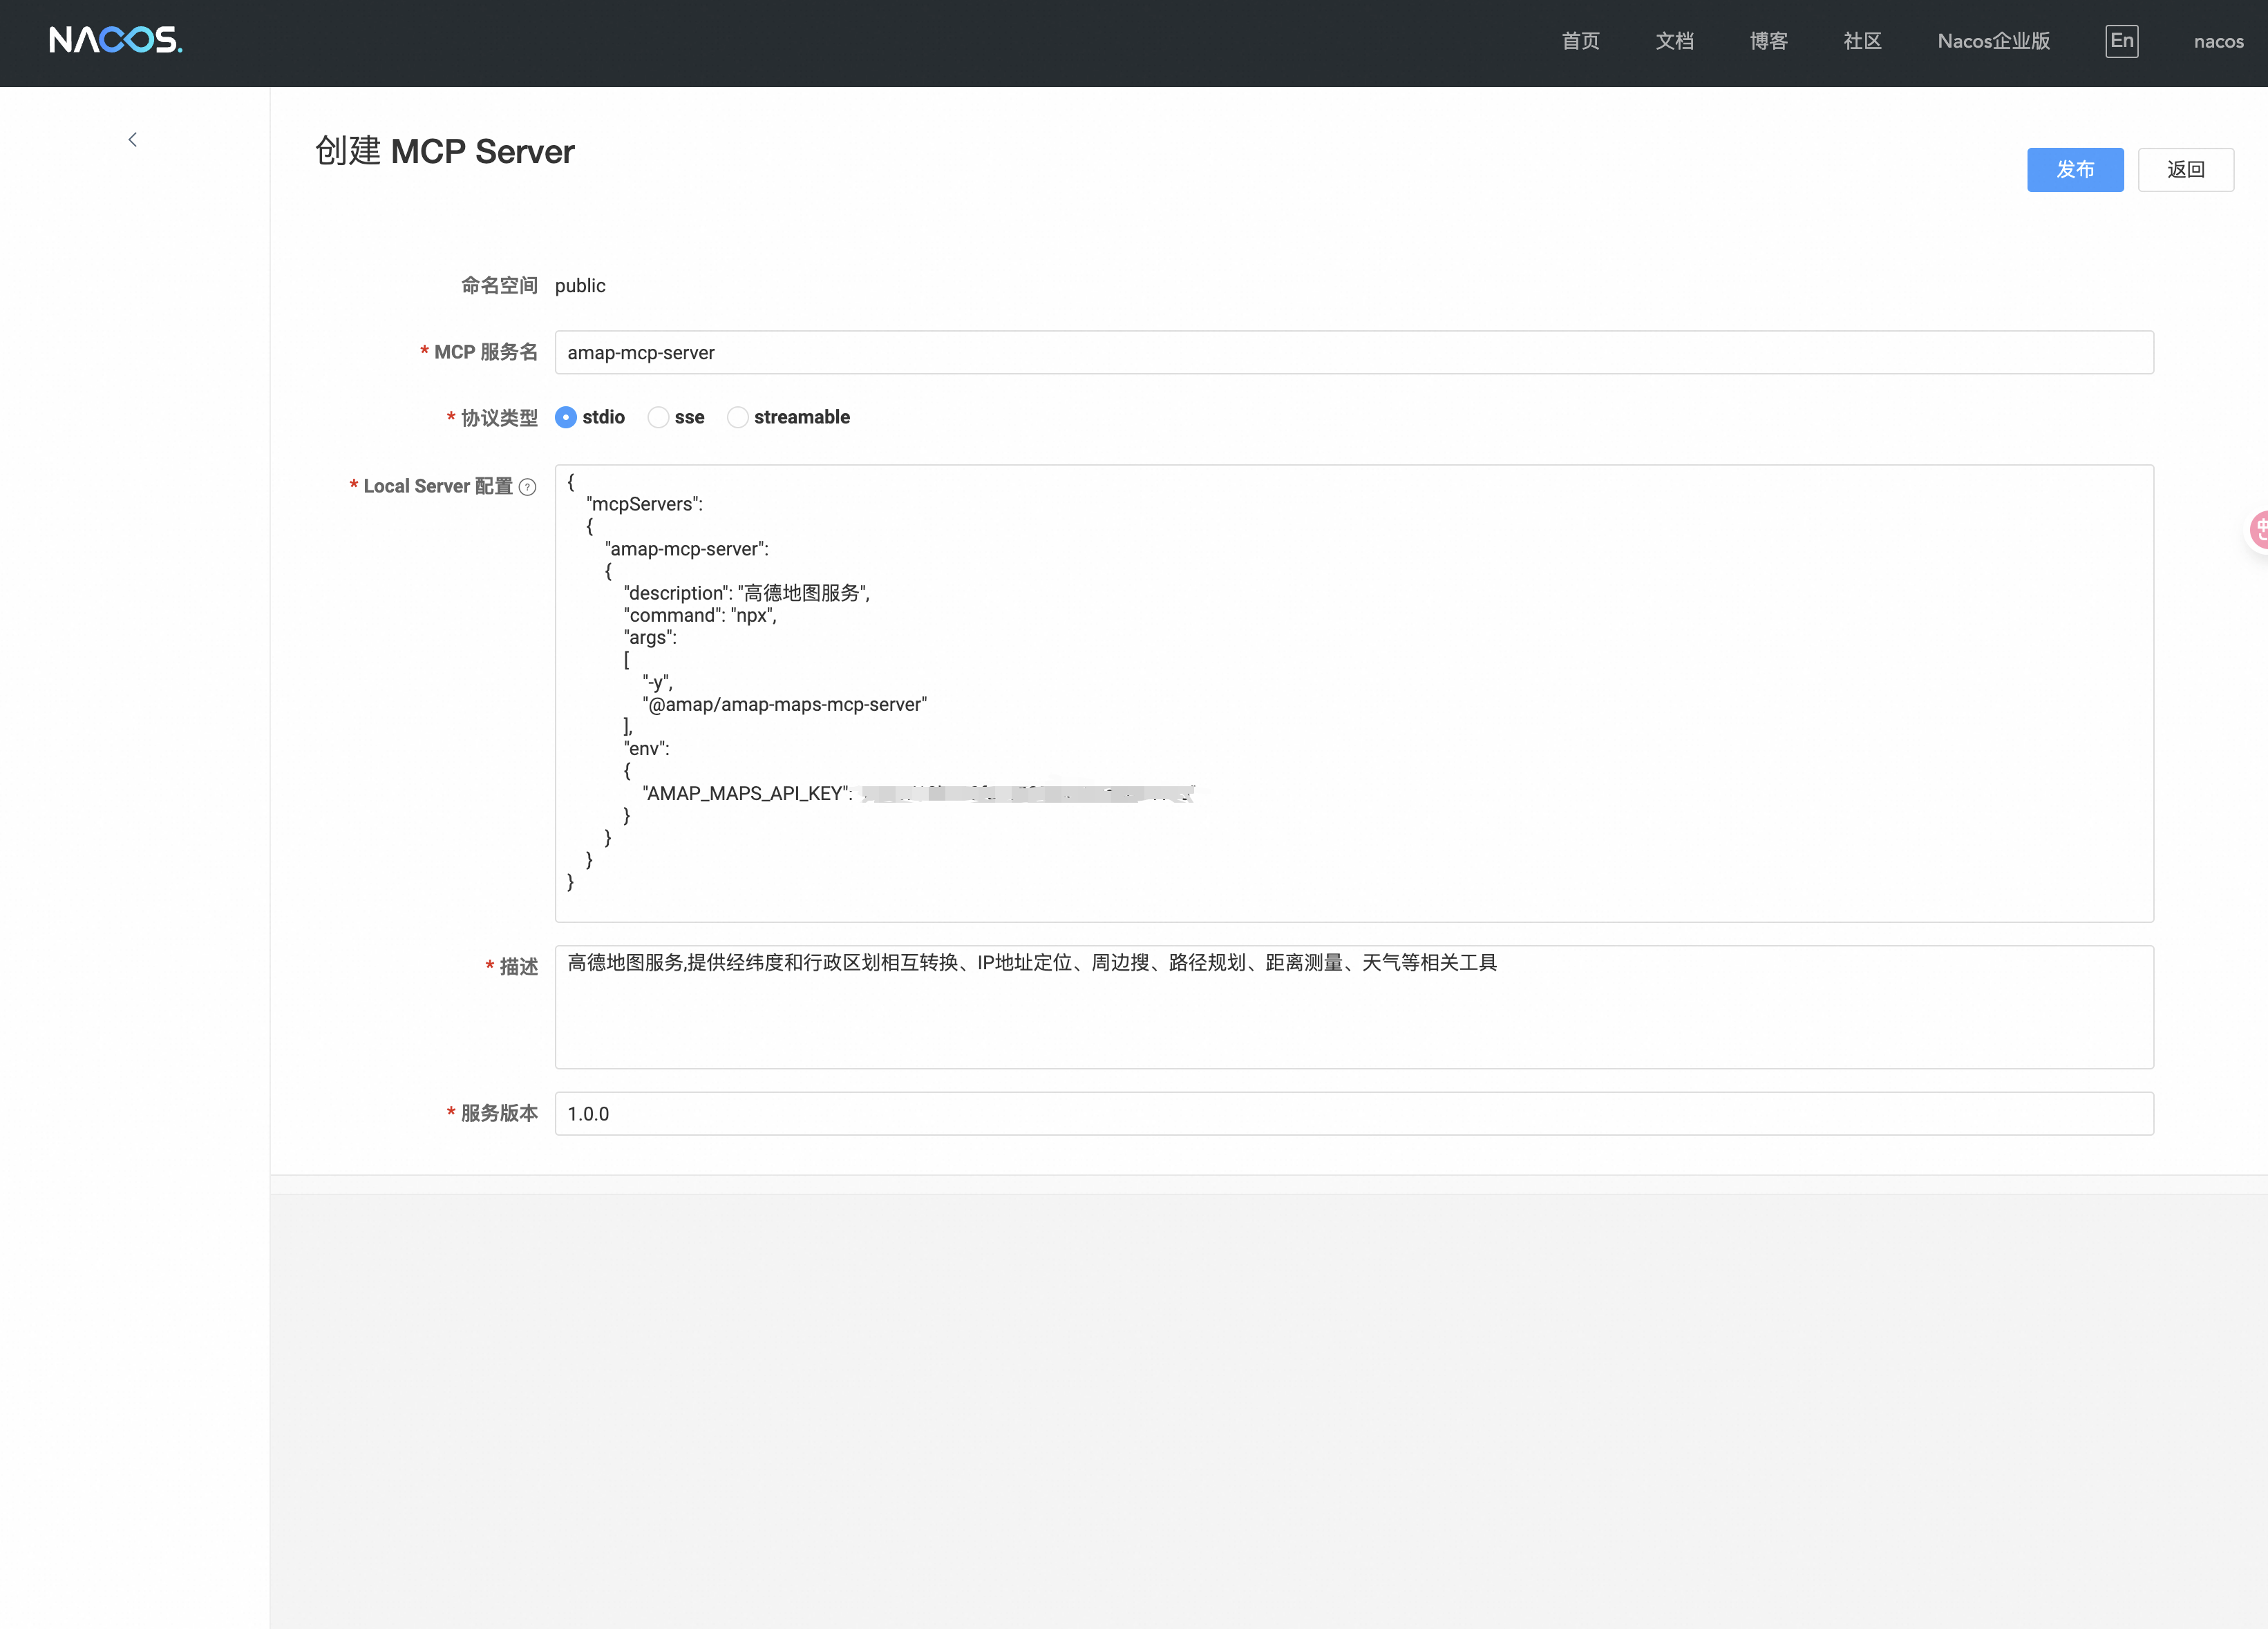Image resolution: width=2268 pixels, height=1629 pixels.
Task: Select the stdio protocol option
Action: coord(567,417)
